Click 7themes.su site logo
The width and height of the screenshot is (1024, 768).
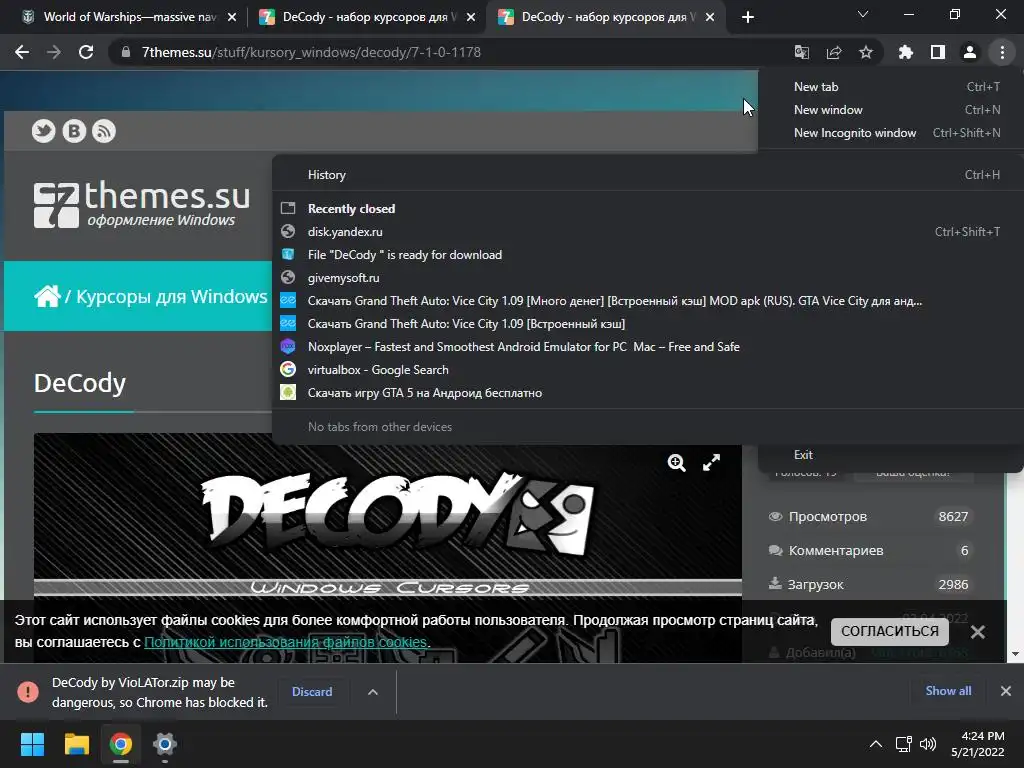point(142,204)
